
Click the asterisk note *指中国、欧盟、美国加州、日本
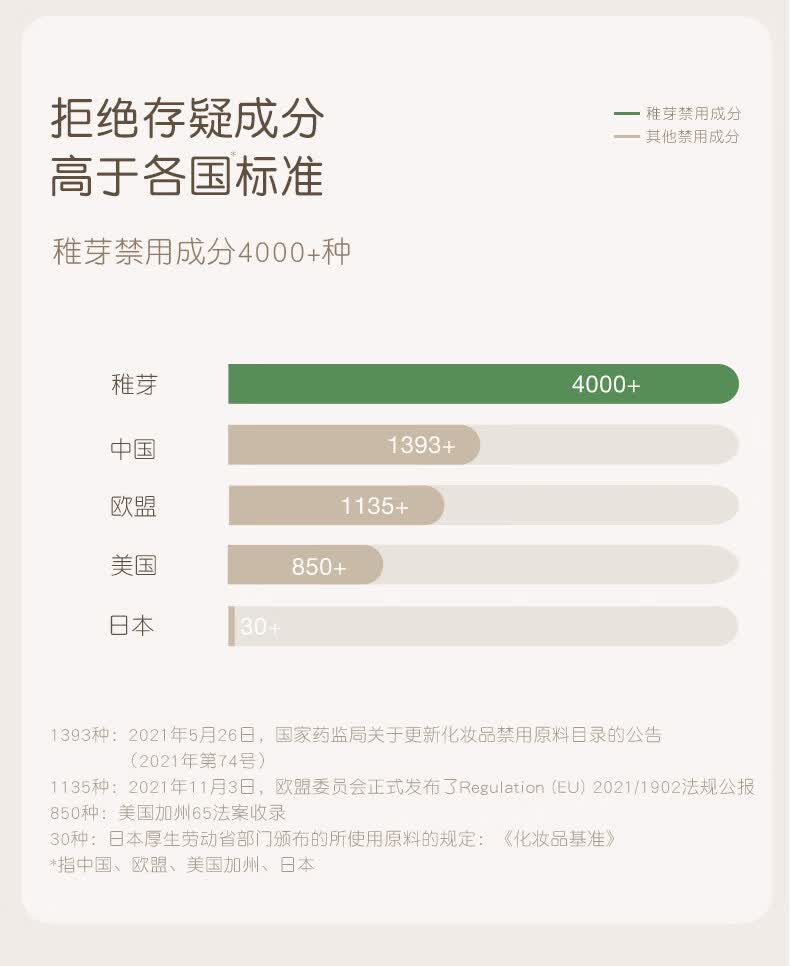point(182,865)
